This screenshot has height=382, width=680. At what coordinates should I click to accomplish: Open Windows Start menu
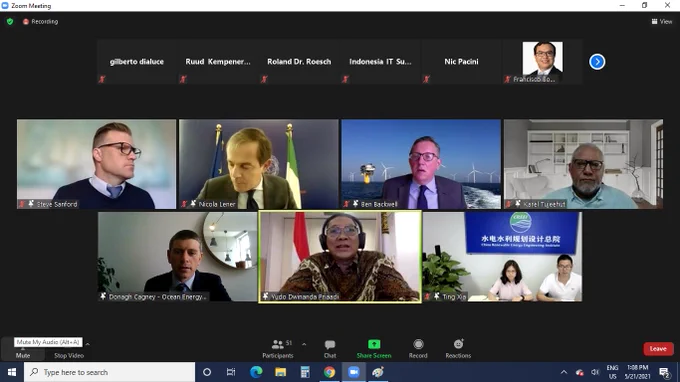click(12, 372)
